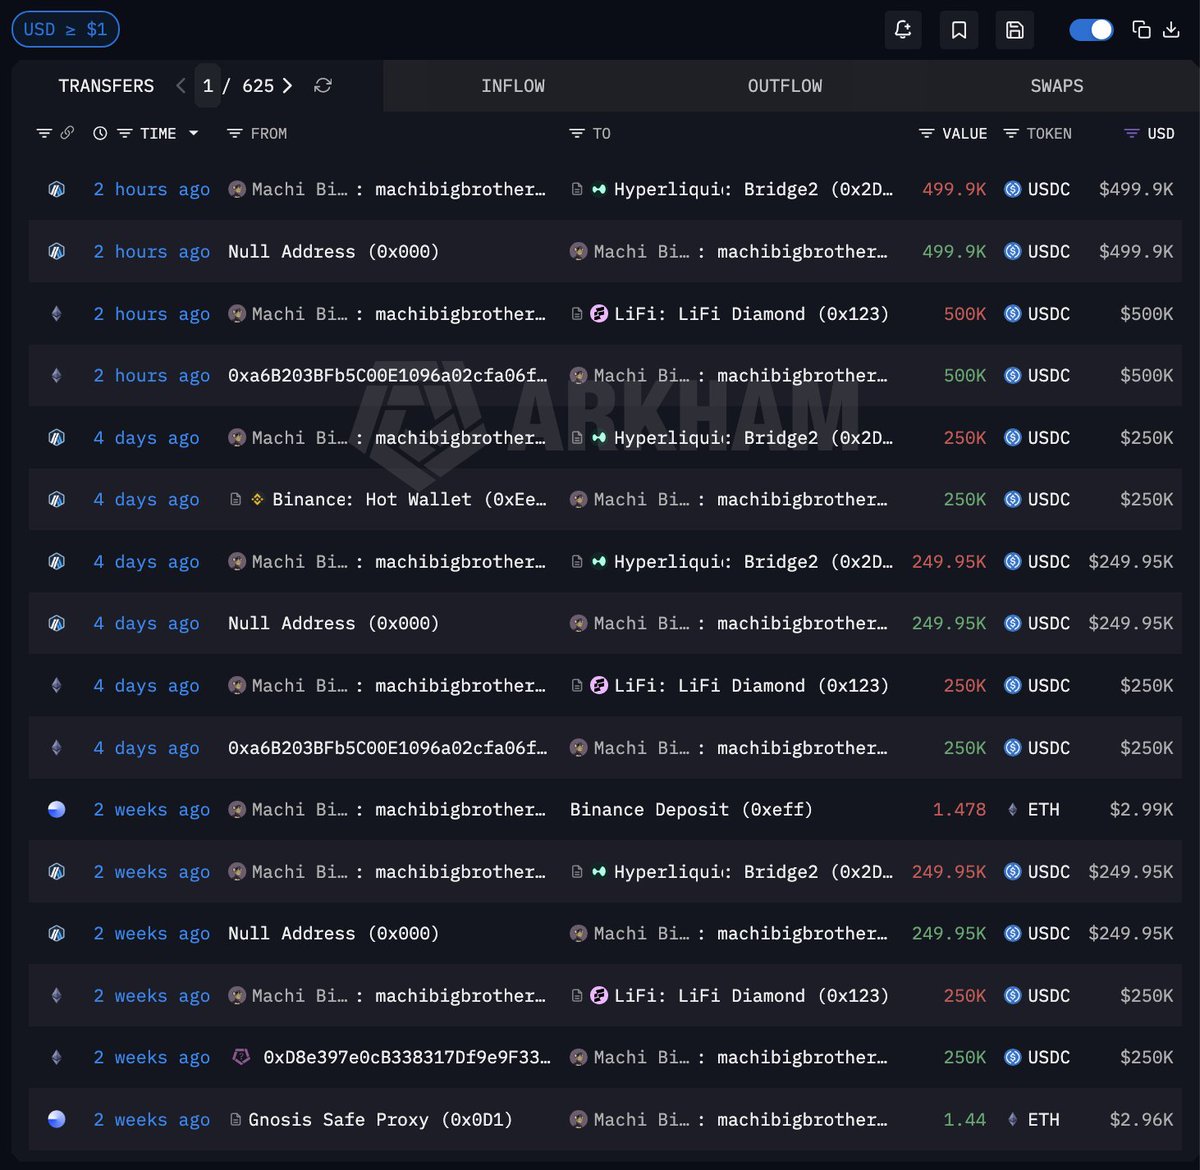The height and width of the screenshot is (1170, 1200).
Task: Switch to the OUTFLOW tab
Action: [785, 86]
